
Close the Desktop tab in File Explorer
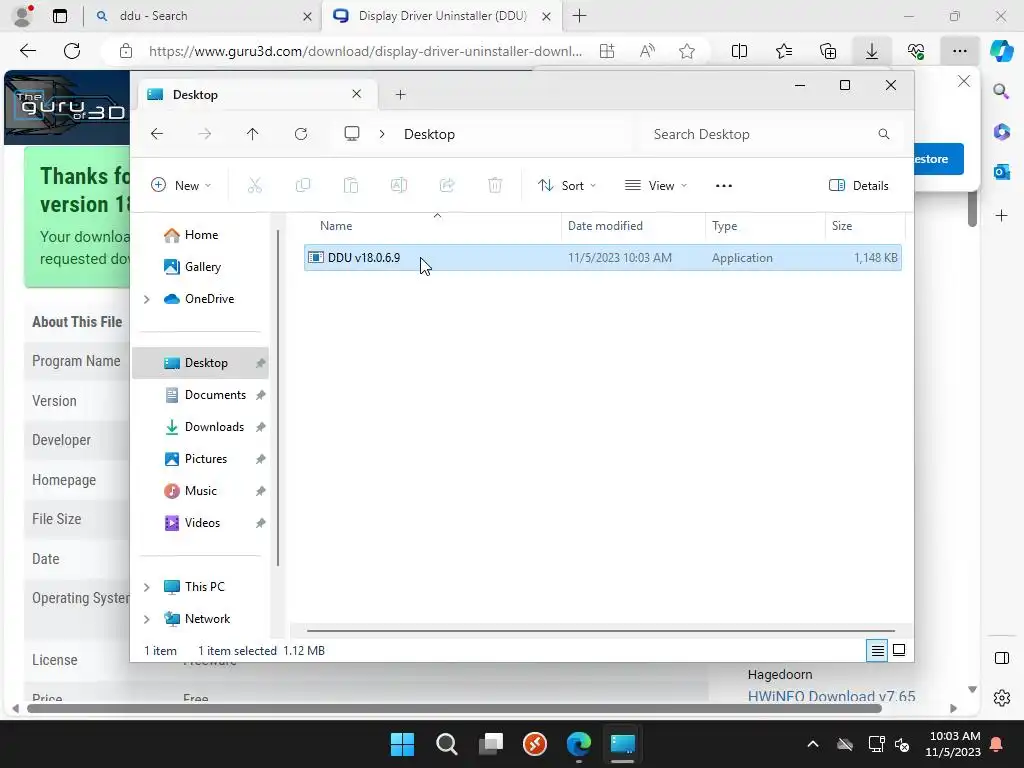tap(357, 94)
